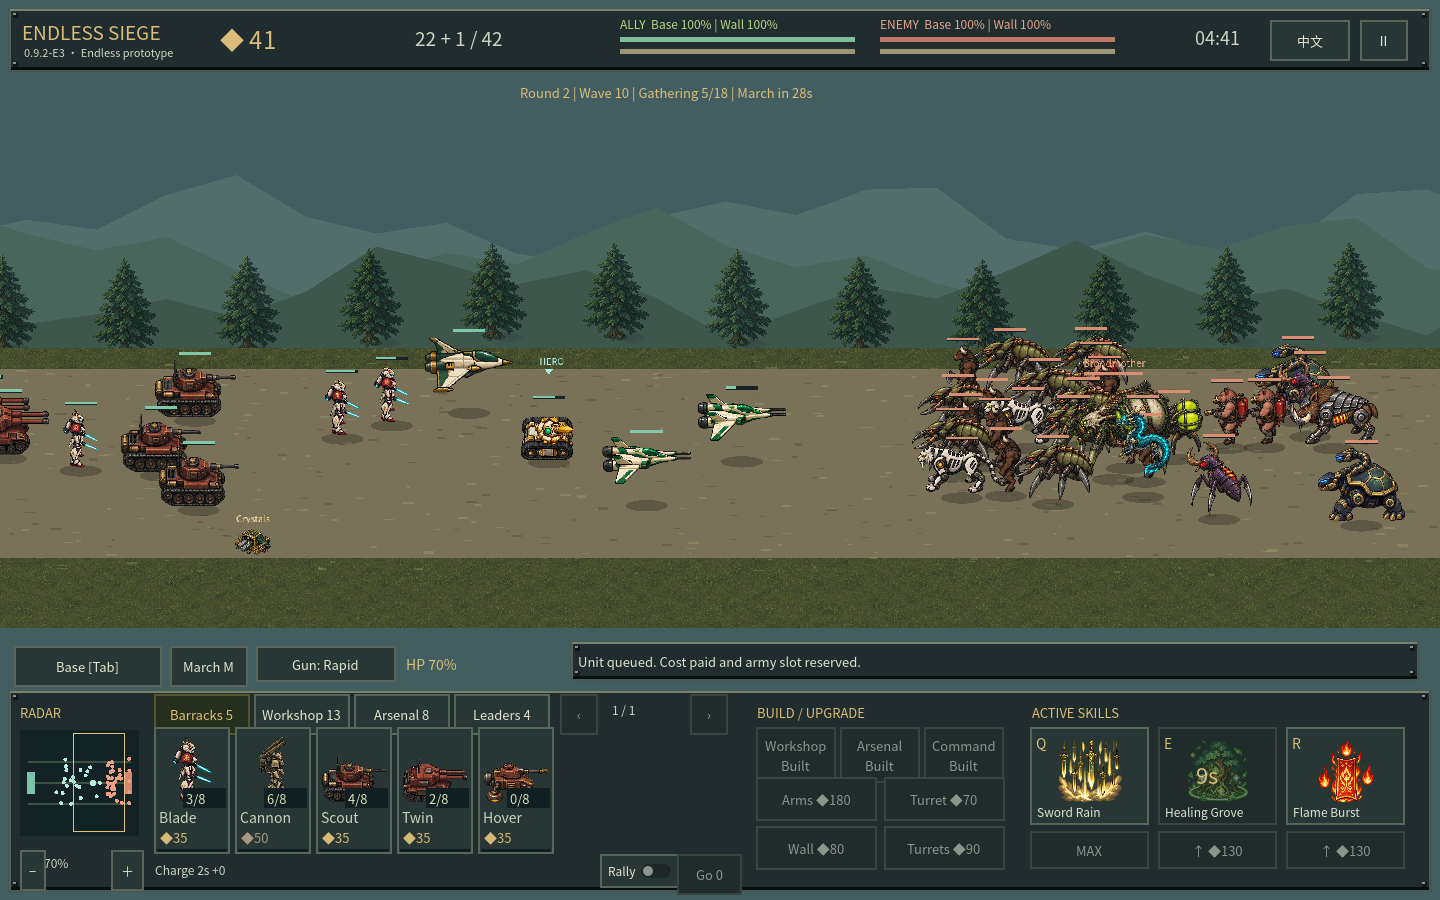1440x900 pixels.
Task: Upgrade Turrets for 90
Action: (943, 849)
